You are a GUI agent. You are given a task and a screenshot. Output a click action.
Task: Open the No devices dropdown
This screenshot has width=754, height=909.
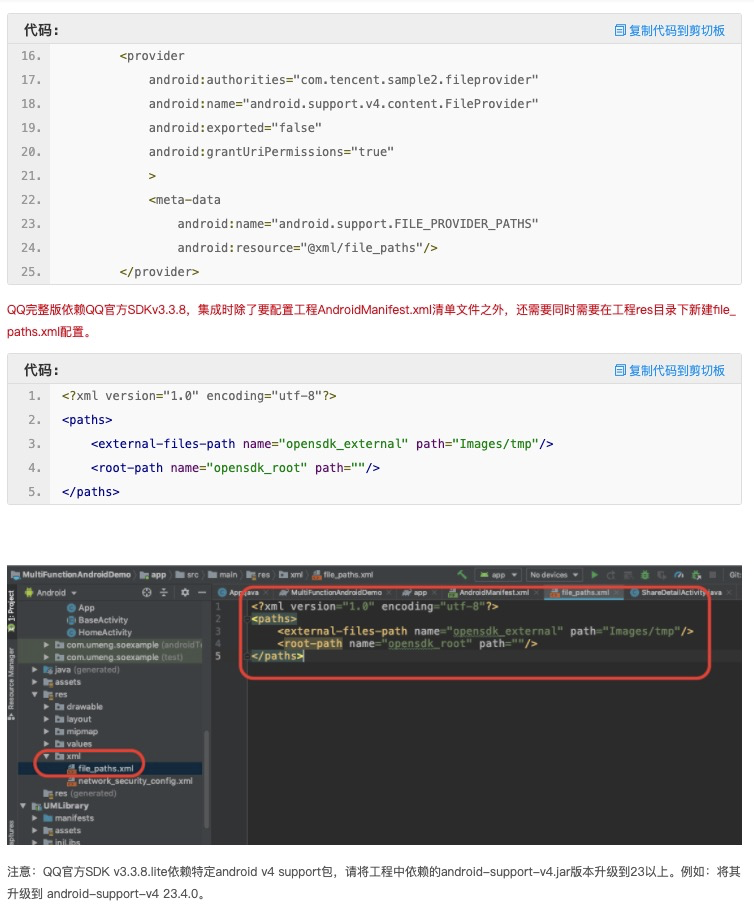tap(554, 575)
